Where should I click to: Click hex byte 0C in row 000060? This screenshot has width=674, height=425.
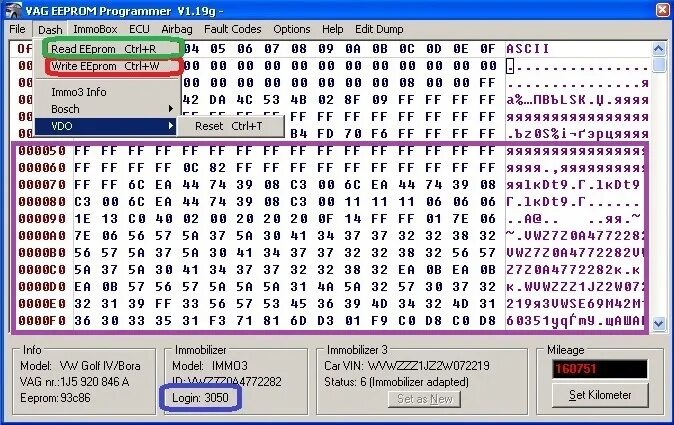[x=190, y=168]
